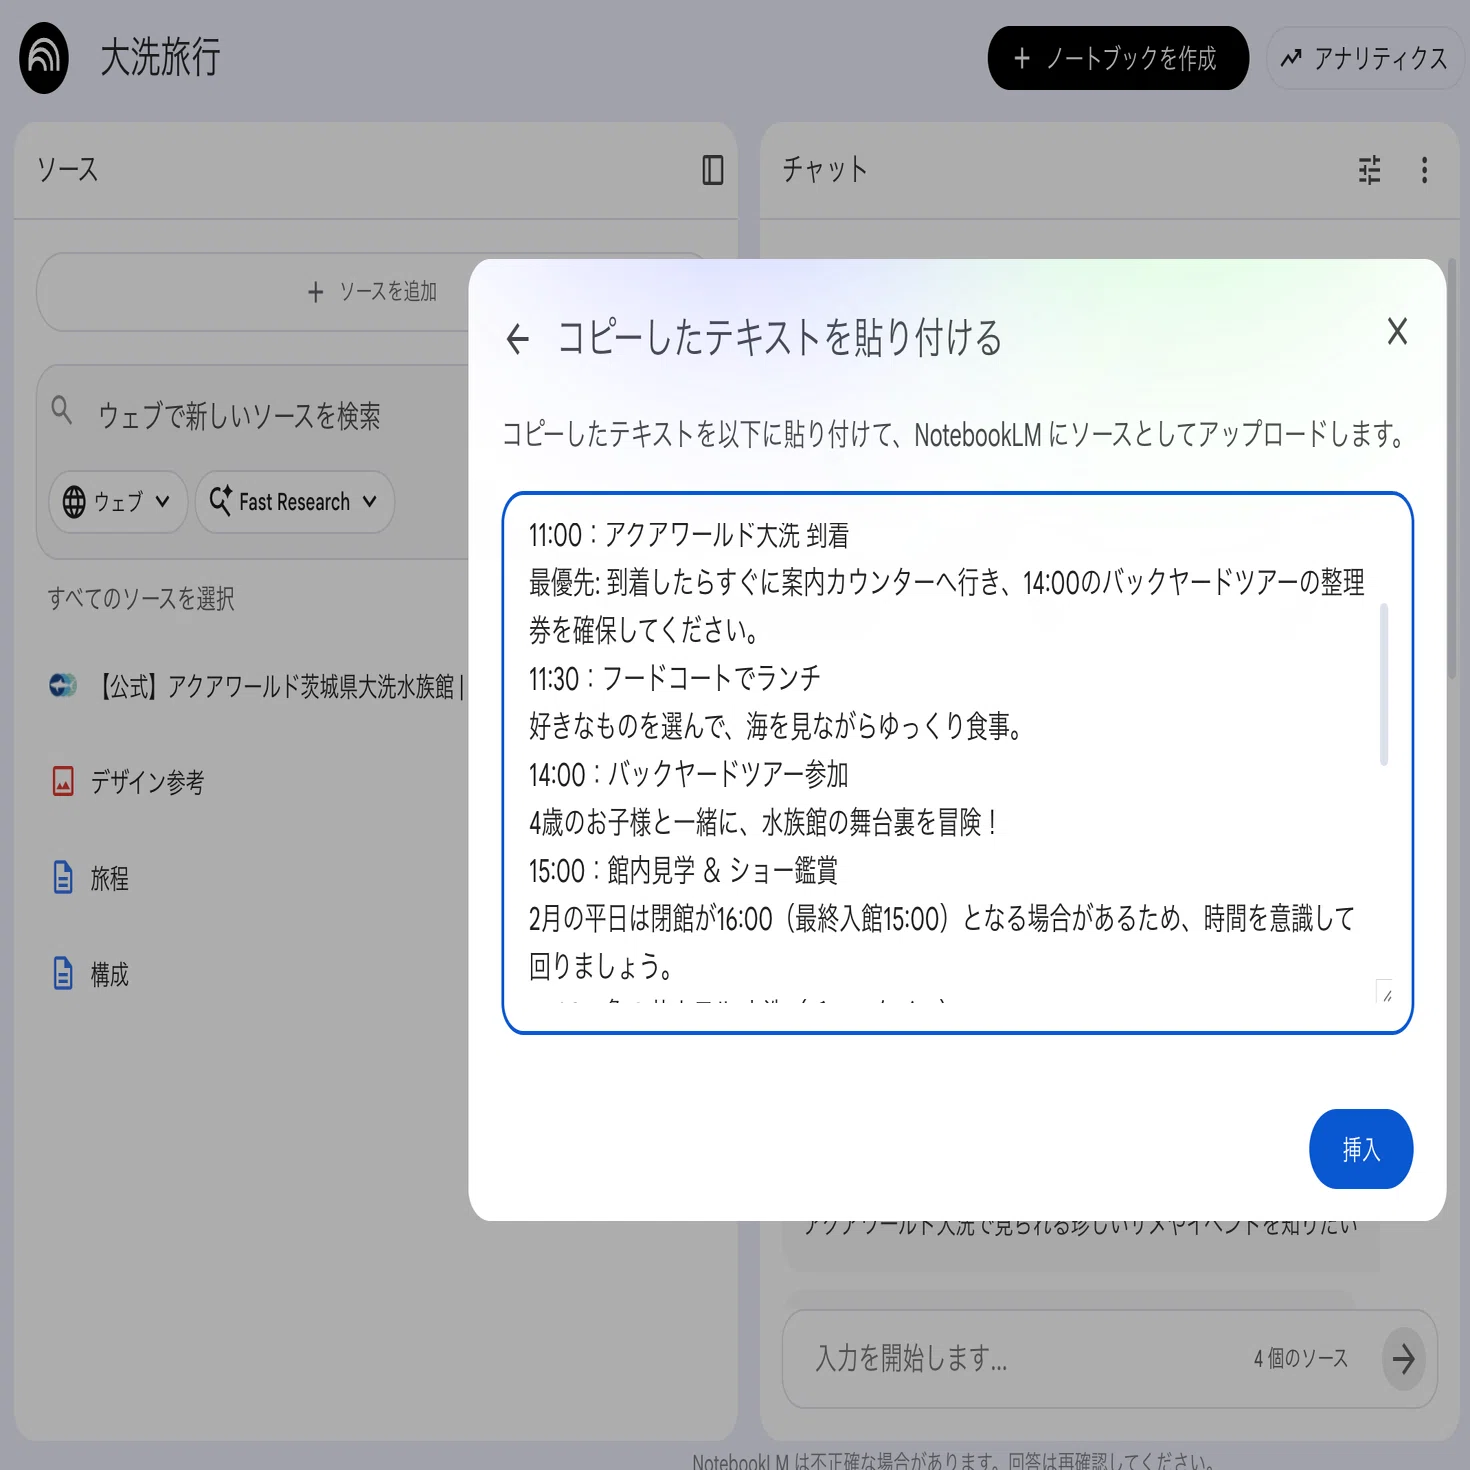
Task: Click すべてのソースを選択
Action: pyautogui.click(x=141, y=598)
